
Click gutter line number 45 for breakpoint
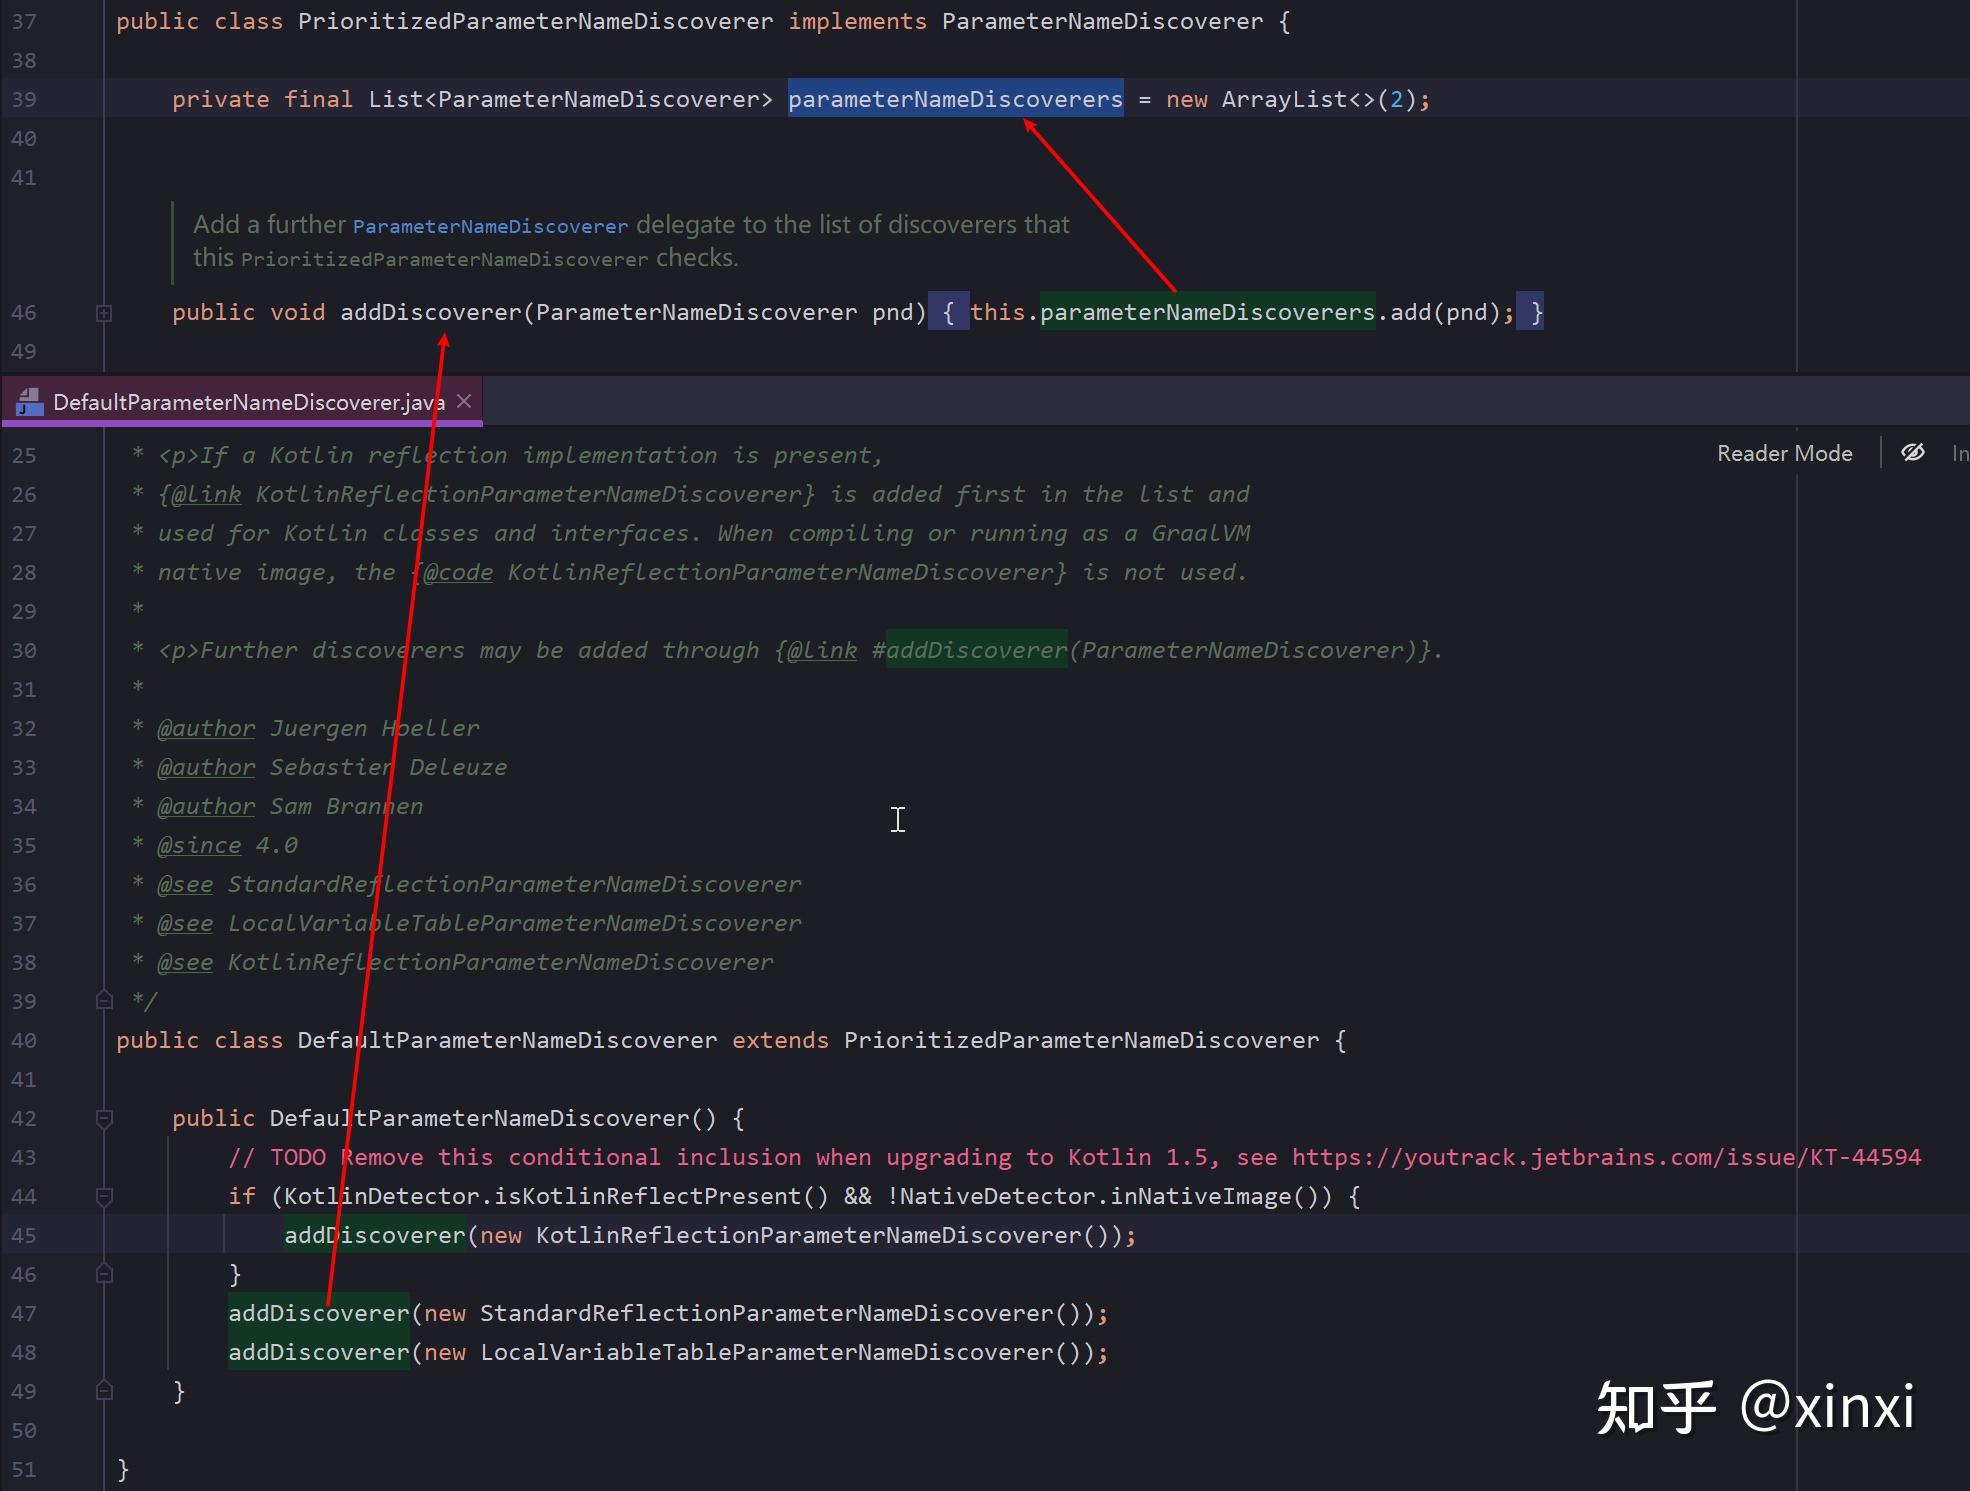[x=24, y=1235]
